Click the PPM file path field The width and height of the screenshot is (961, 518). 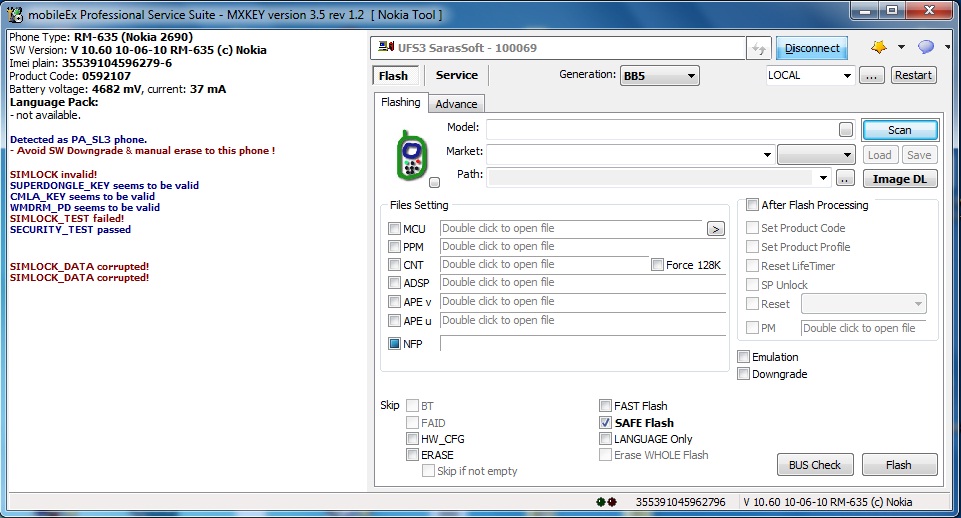583,246
